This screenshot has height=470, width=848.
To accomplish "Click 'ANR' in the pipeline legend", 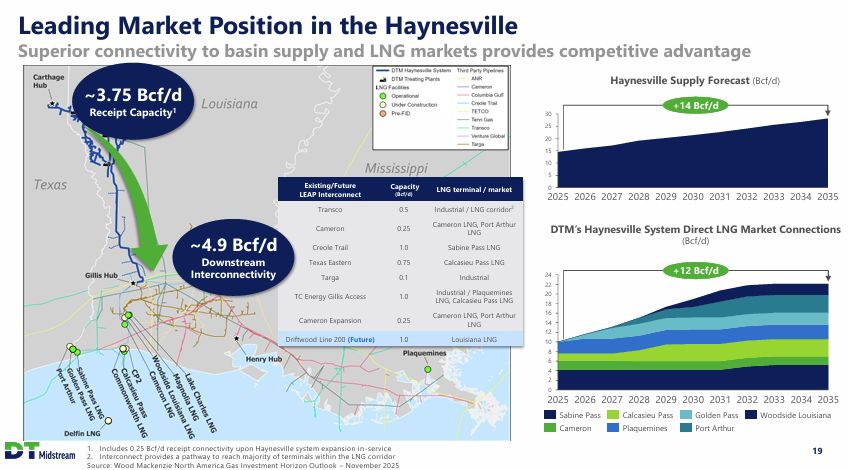I will pyautogui.click(x=476, y=78).
